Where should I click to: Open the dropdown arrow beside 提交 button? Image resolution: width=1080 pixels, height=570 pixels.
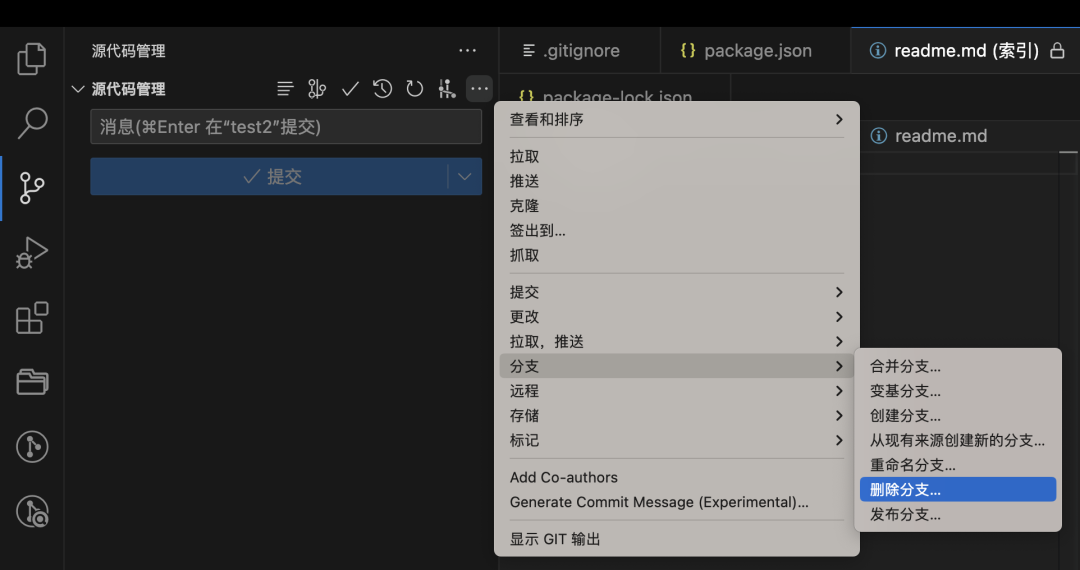[x=464, y=177]
